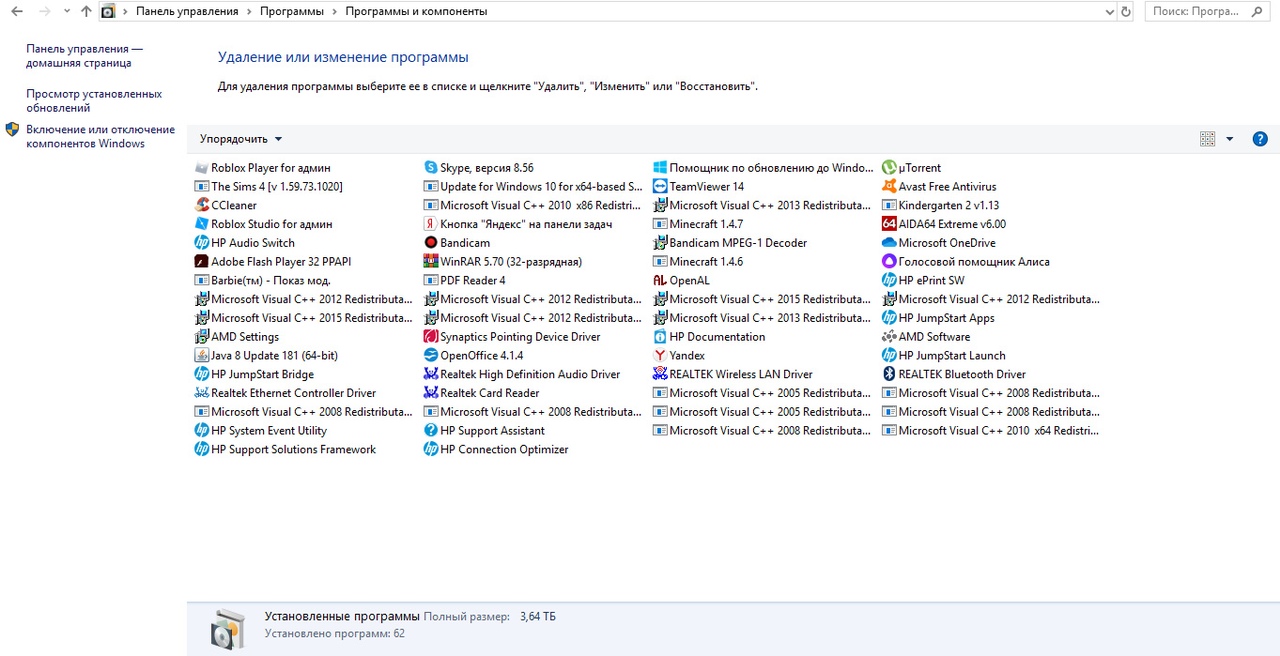Image resolution: width=1280 pixels, height=656 pixels.
Task: Select REALTEK Wireless LAN Driver entry
Action: [x=733, y=374]
